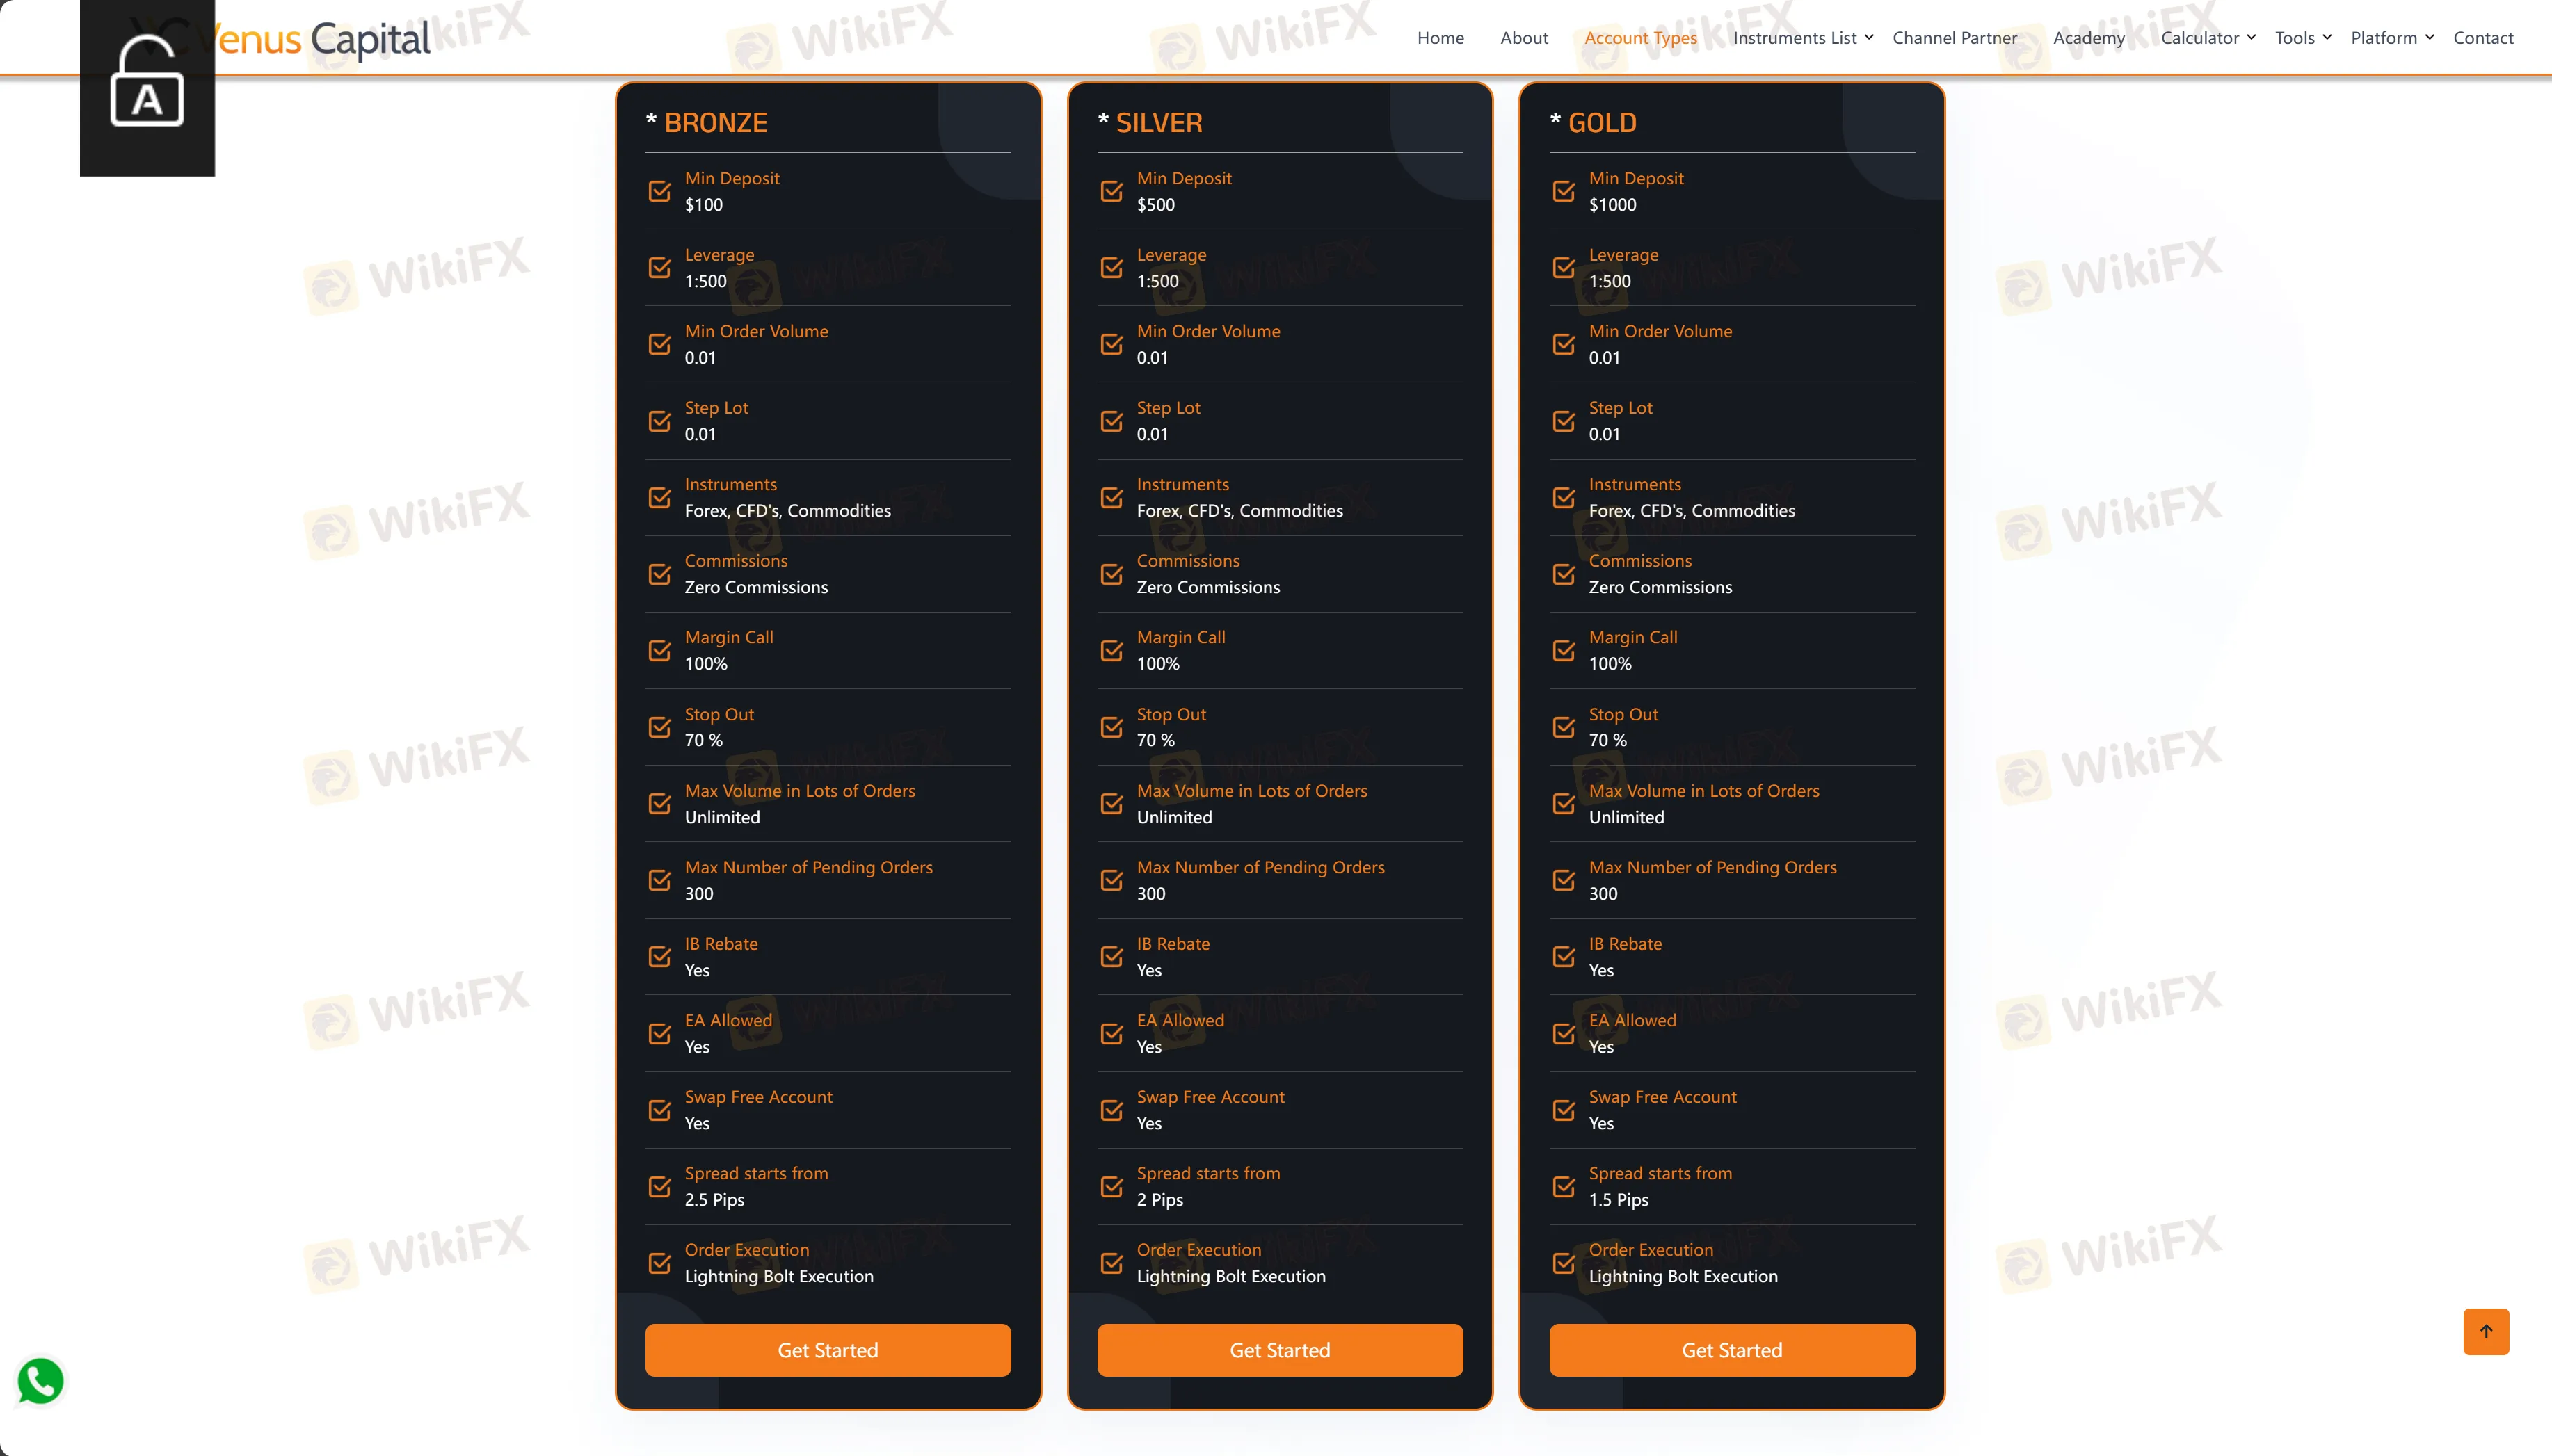Toggle the IB Rebate checkbox on Gold
Image resolution: width=2552 pixels, height=1456 pixels.
[1565, 957]
